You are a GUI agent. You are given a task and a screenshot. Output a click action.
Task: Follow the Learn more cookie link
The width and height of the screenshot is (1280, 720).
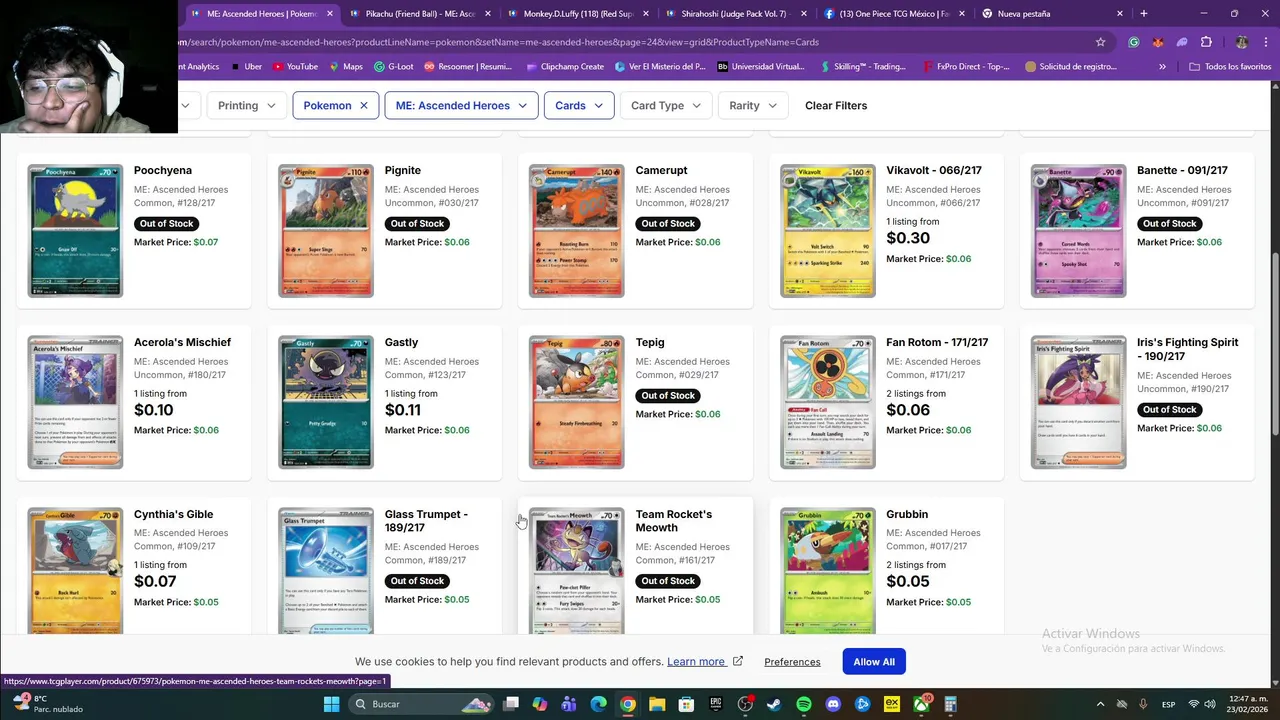pyautogui.click(x=696, y=662)
